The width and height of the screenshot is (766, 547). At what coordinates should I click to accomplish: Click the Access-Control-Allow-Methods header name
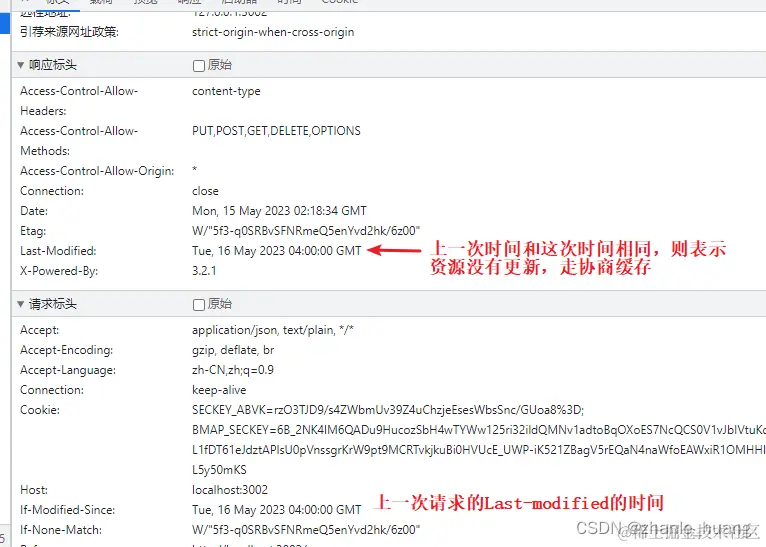pos(79,141)
